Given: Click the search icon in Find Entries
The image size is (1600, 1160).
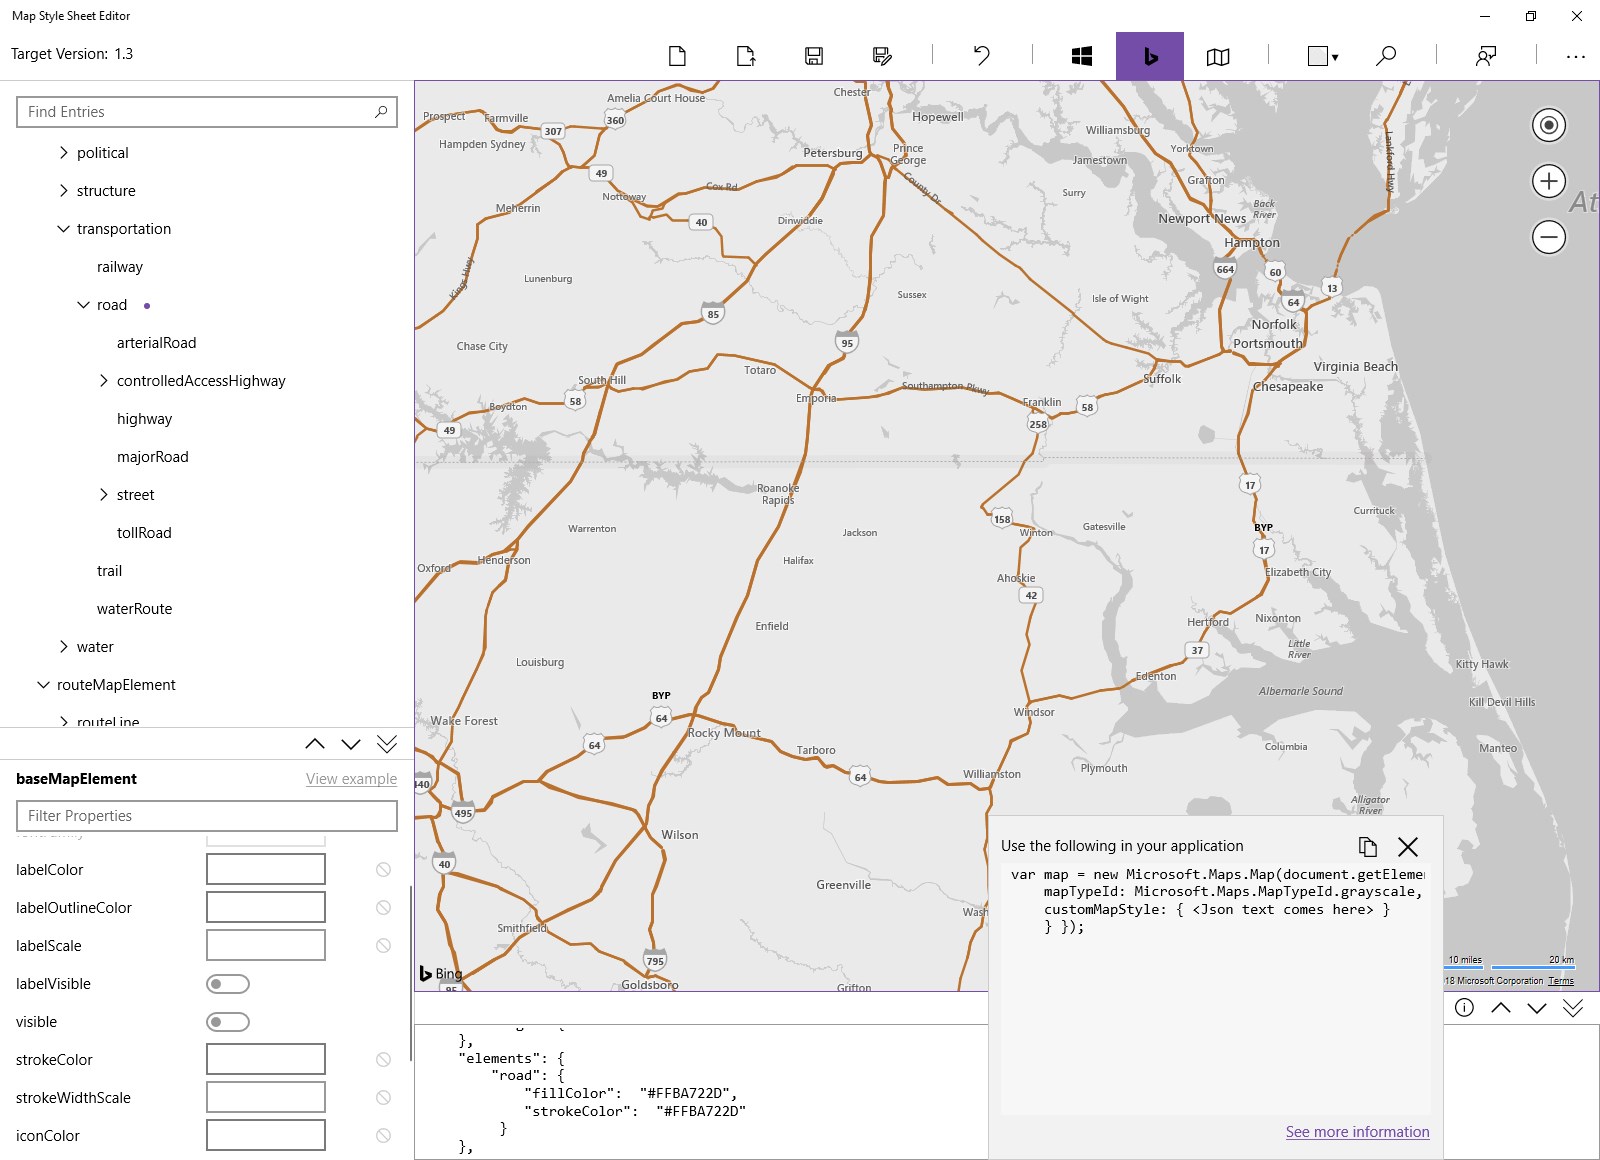Looking at the screenshot, I should tap(381, 112).
